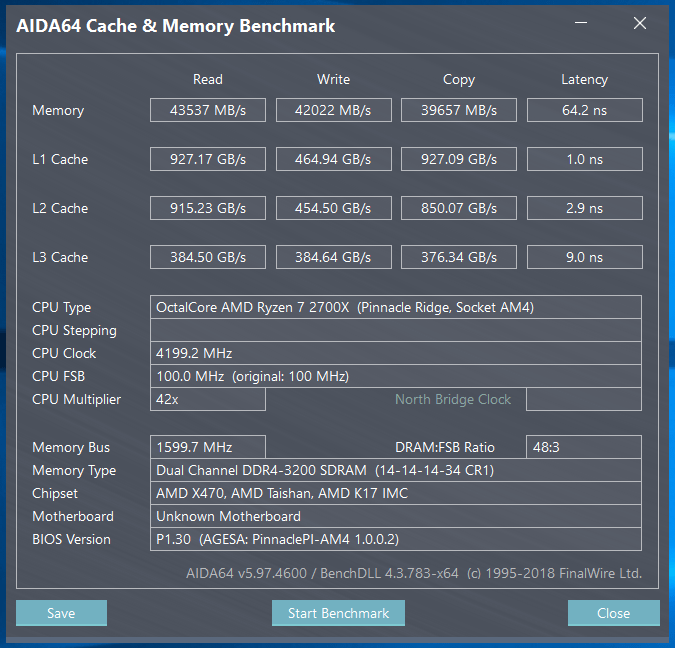
Task: Click the DRAM:FSB Ratio value 48:3
Action: tap(584, 447)
